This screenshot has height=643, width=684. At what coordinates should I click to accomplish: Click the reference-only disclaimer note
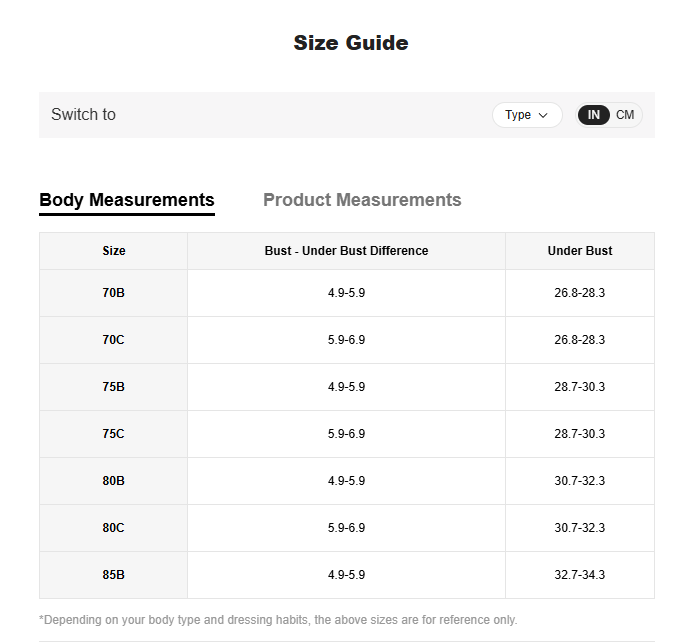[x=278, y=620]
